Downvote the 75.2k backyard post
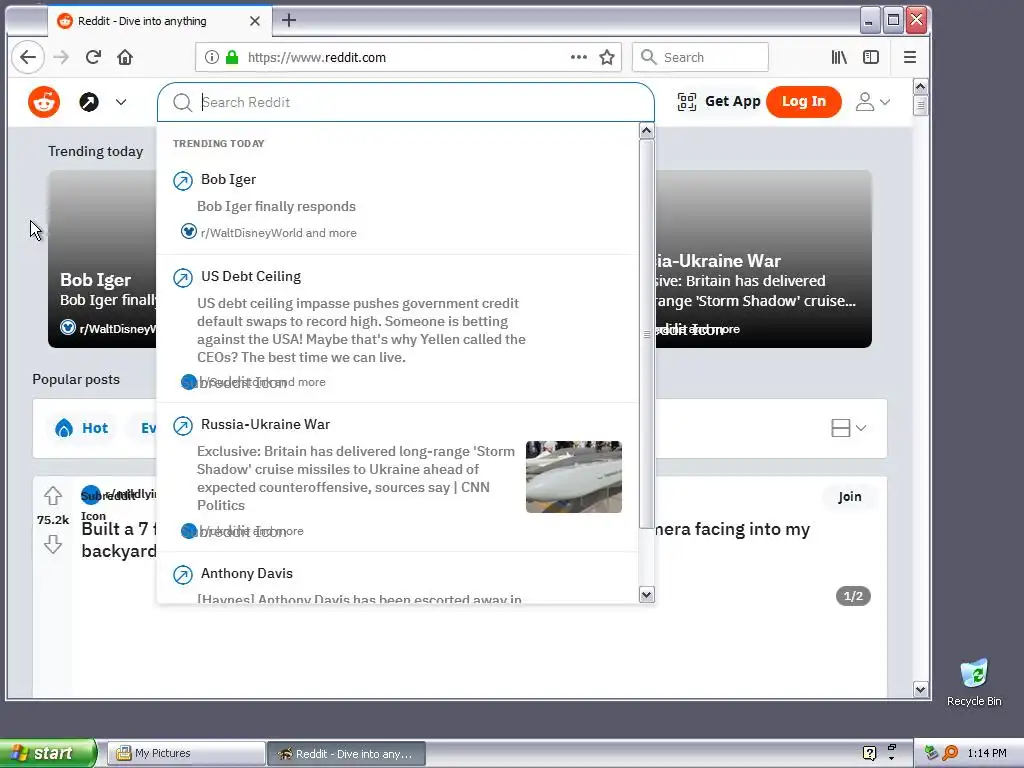Image resolution: width=1024 pixels, height=768 pixels. click(53, 544)
